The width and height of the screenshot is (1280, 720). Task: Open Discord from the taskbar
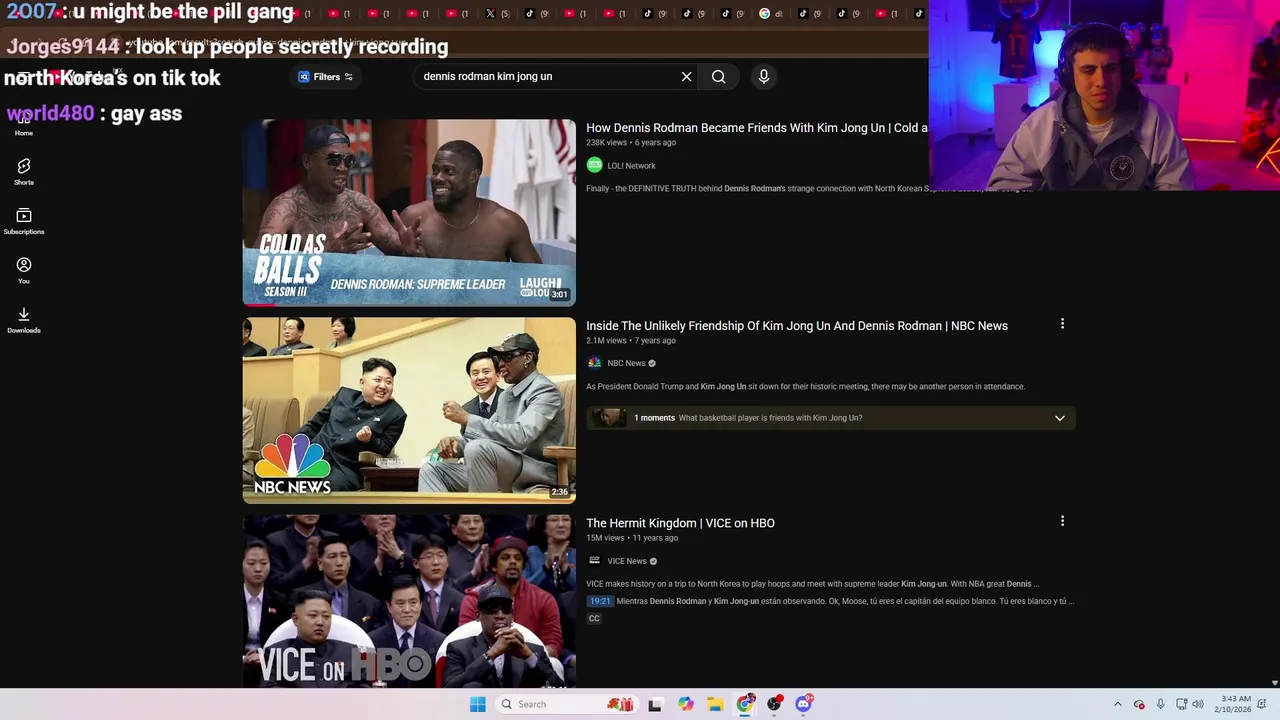coord(803,704)
